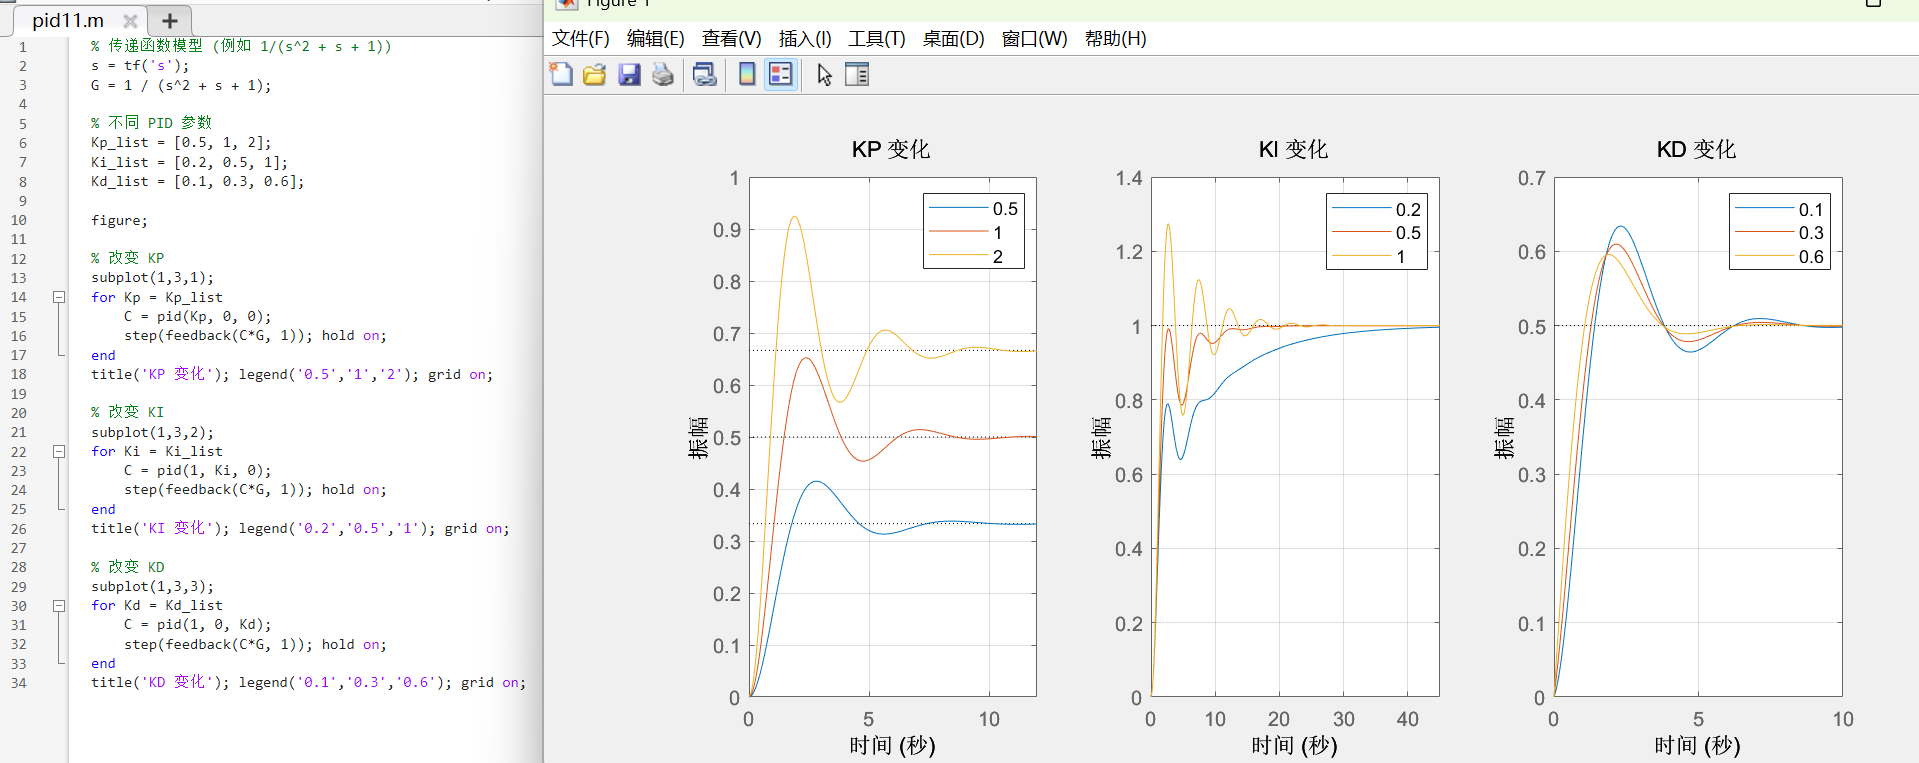The image size is (1919, 763).
Task: Select '时间 (秒)' label under KP plot
Action: pos(892,745)
